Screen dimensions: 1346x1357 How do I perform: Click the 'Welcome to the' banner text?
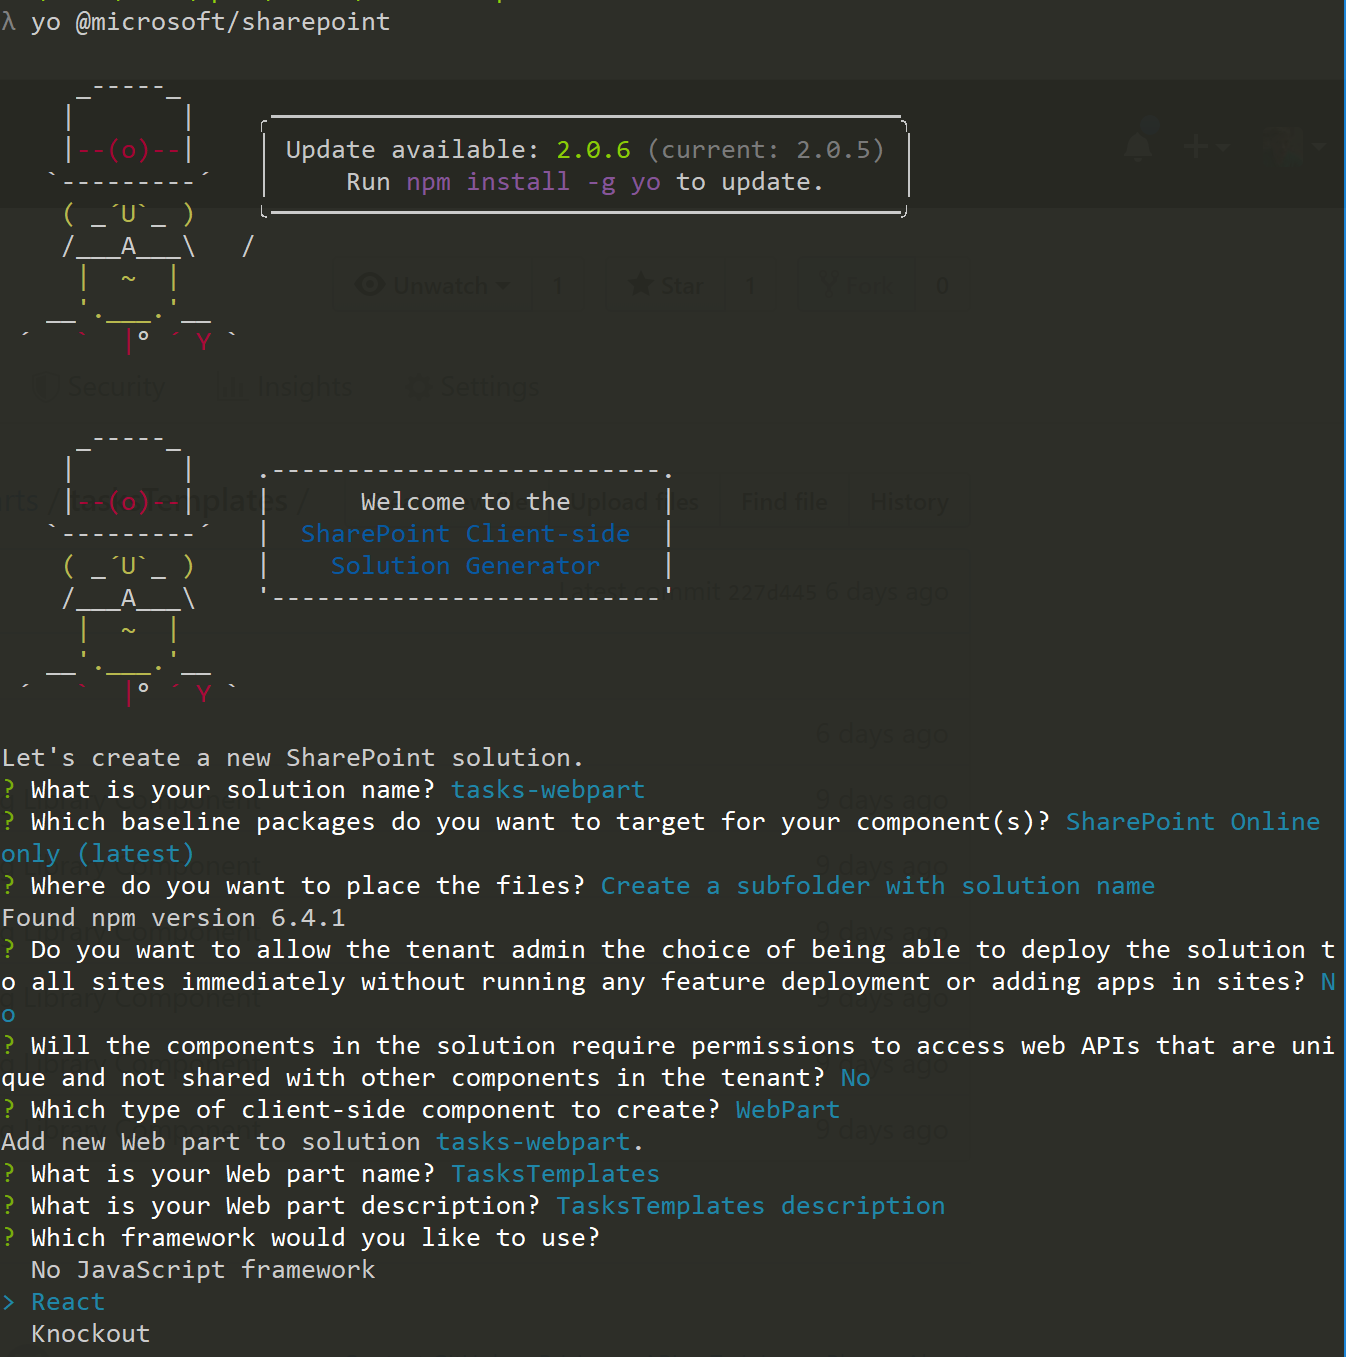coord(465,502)
